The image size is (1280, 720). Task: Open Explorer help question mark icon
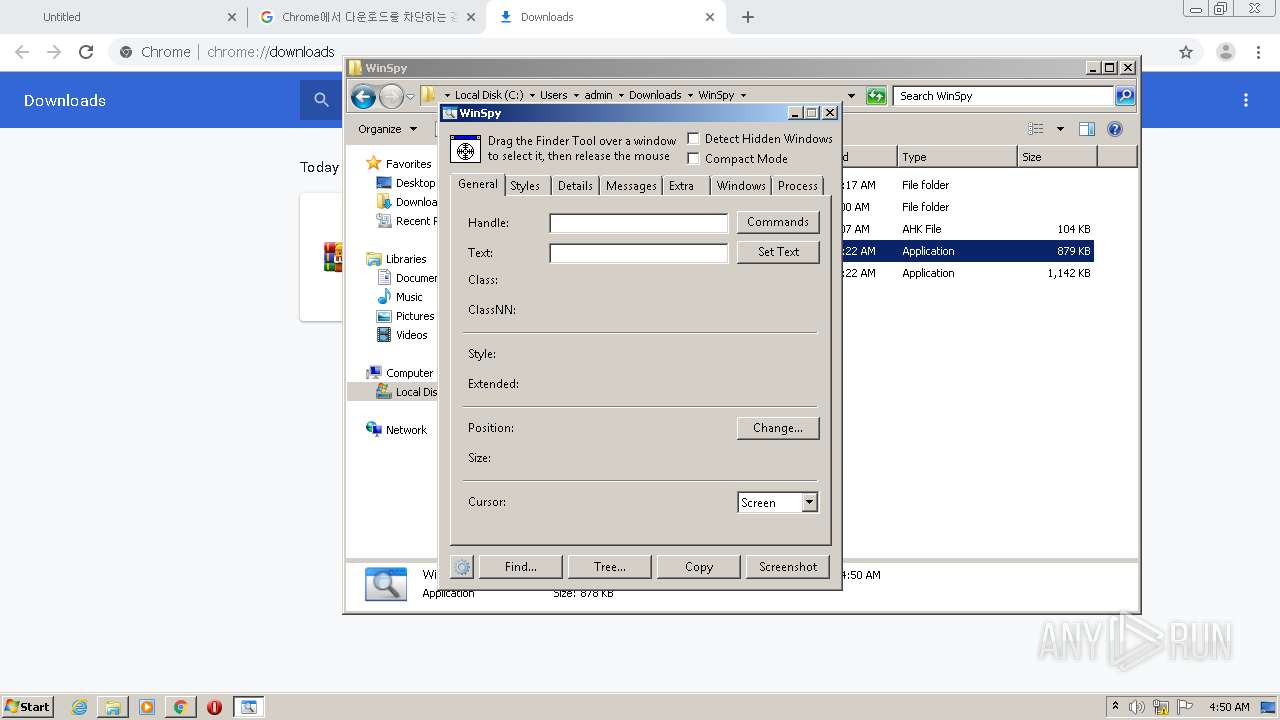pos(1115,129)
